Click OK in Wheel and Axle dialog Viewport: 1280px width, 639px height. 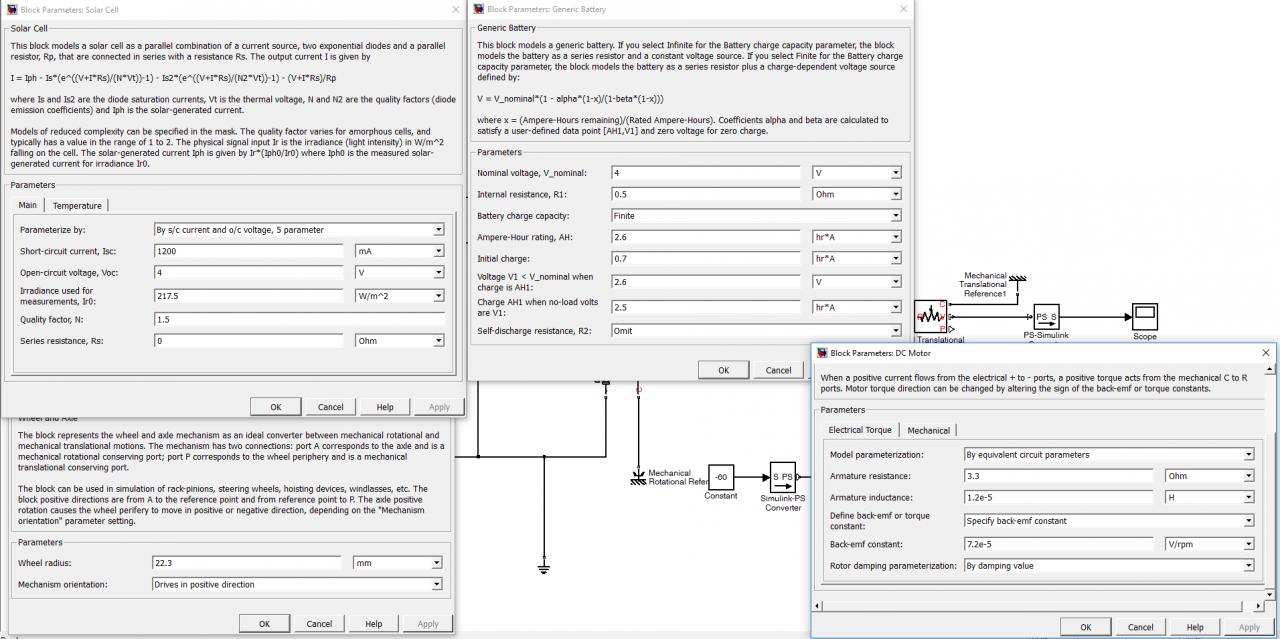point(264,624)
